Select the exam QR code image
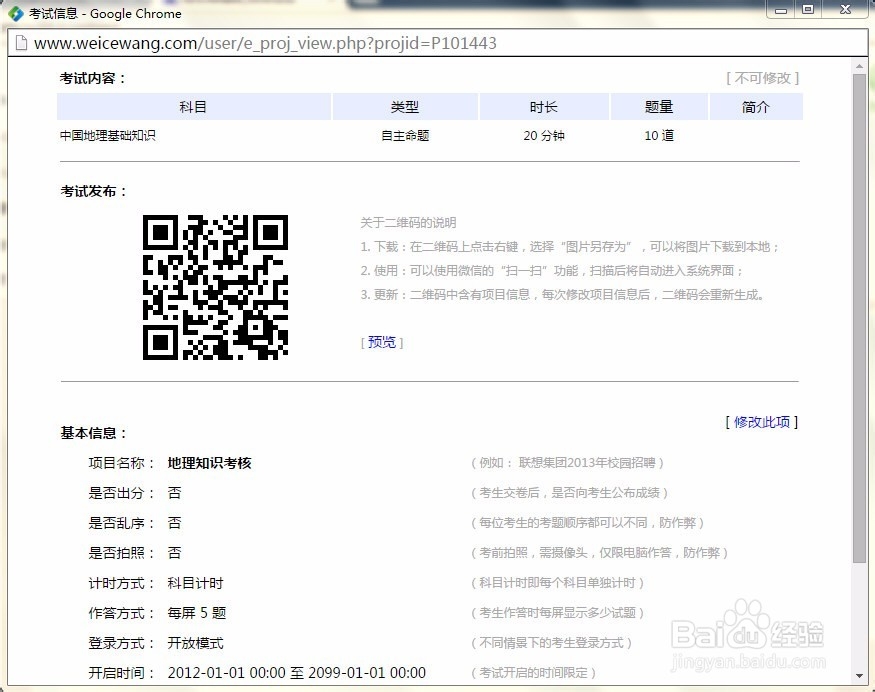The height and width of the screenshot is (692, 875). pyautogui.click(x=215, y=287)
